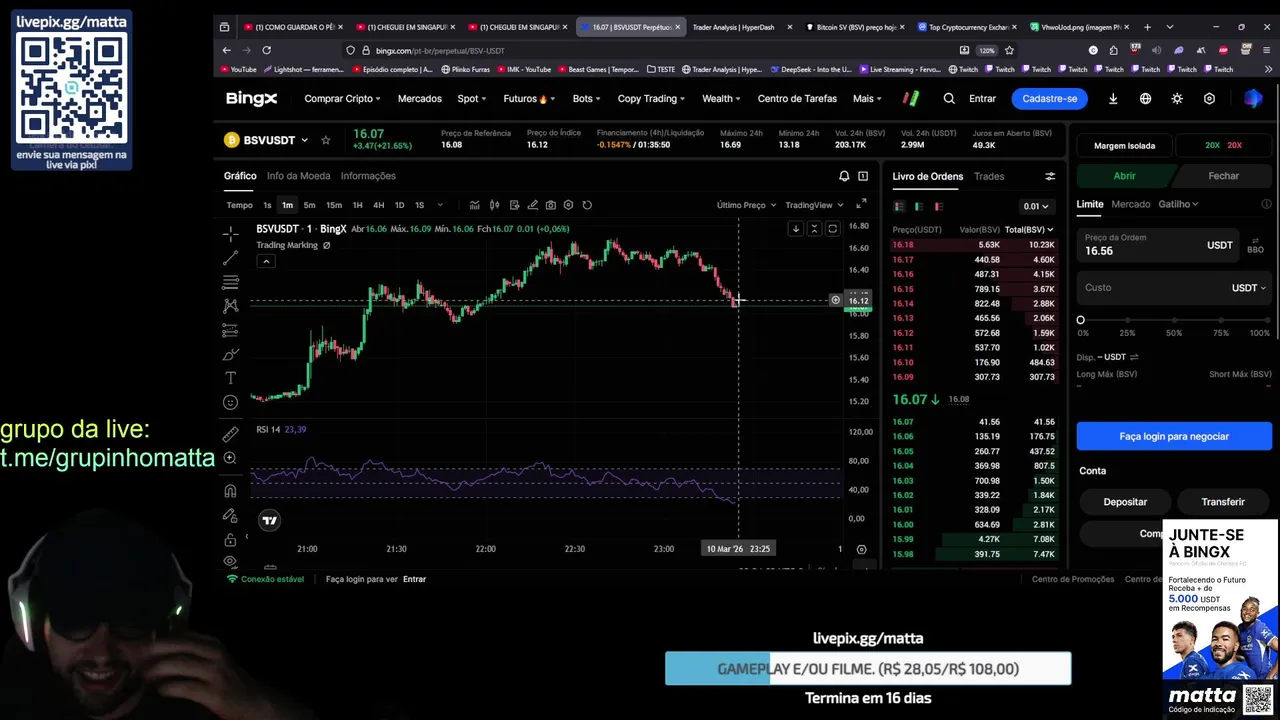Viewport: 1280px width, 720px height.
Task: Add BSVUSDT to favorites star
Action: pos(325,140)
